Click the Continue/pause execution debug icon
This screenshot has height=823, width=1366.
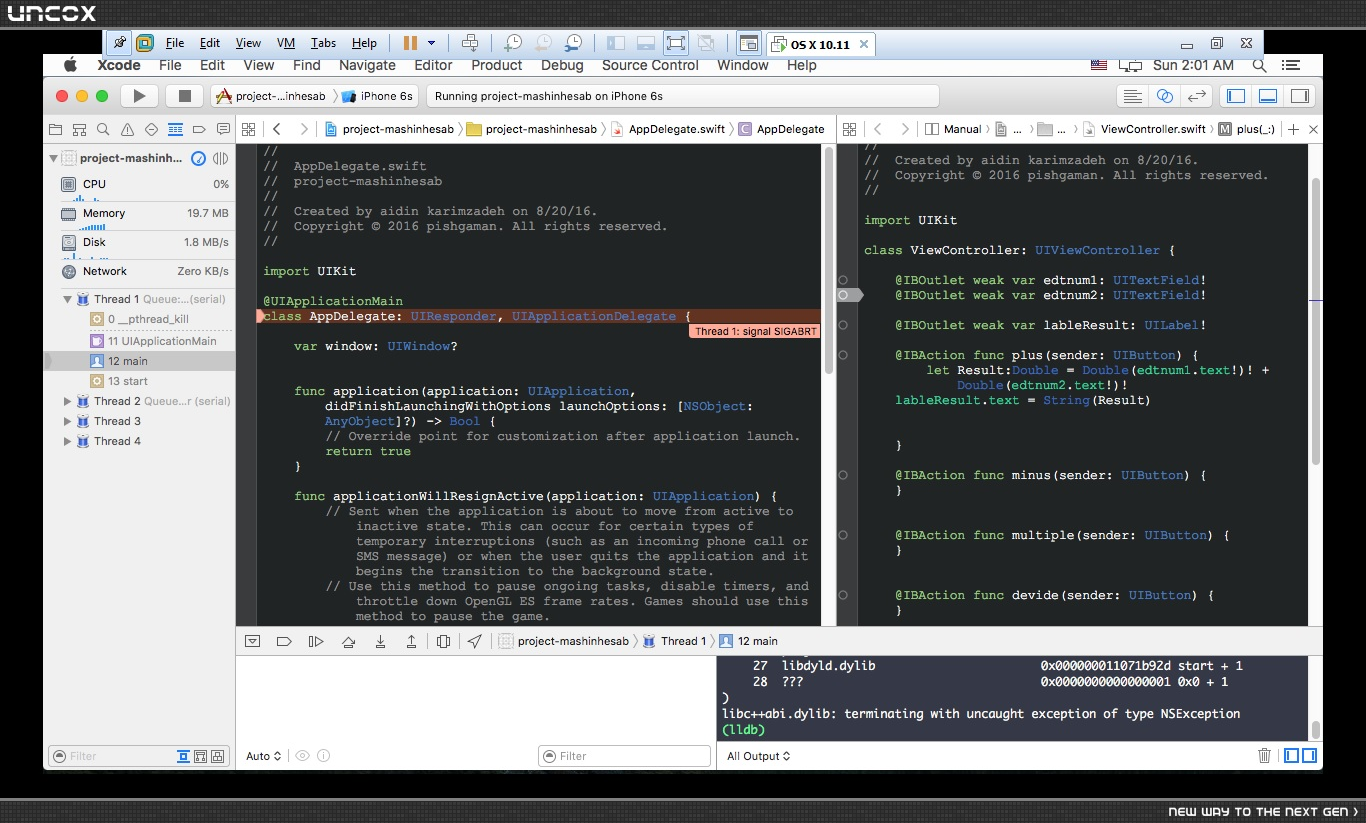[x=316, y=641]
